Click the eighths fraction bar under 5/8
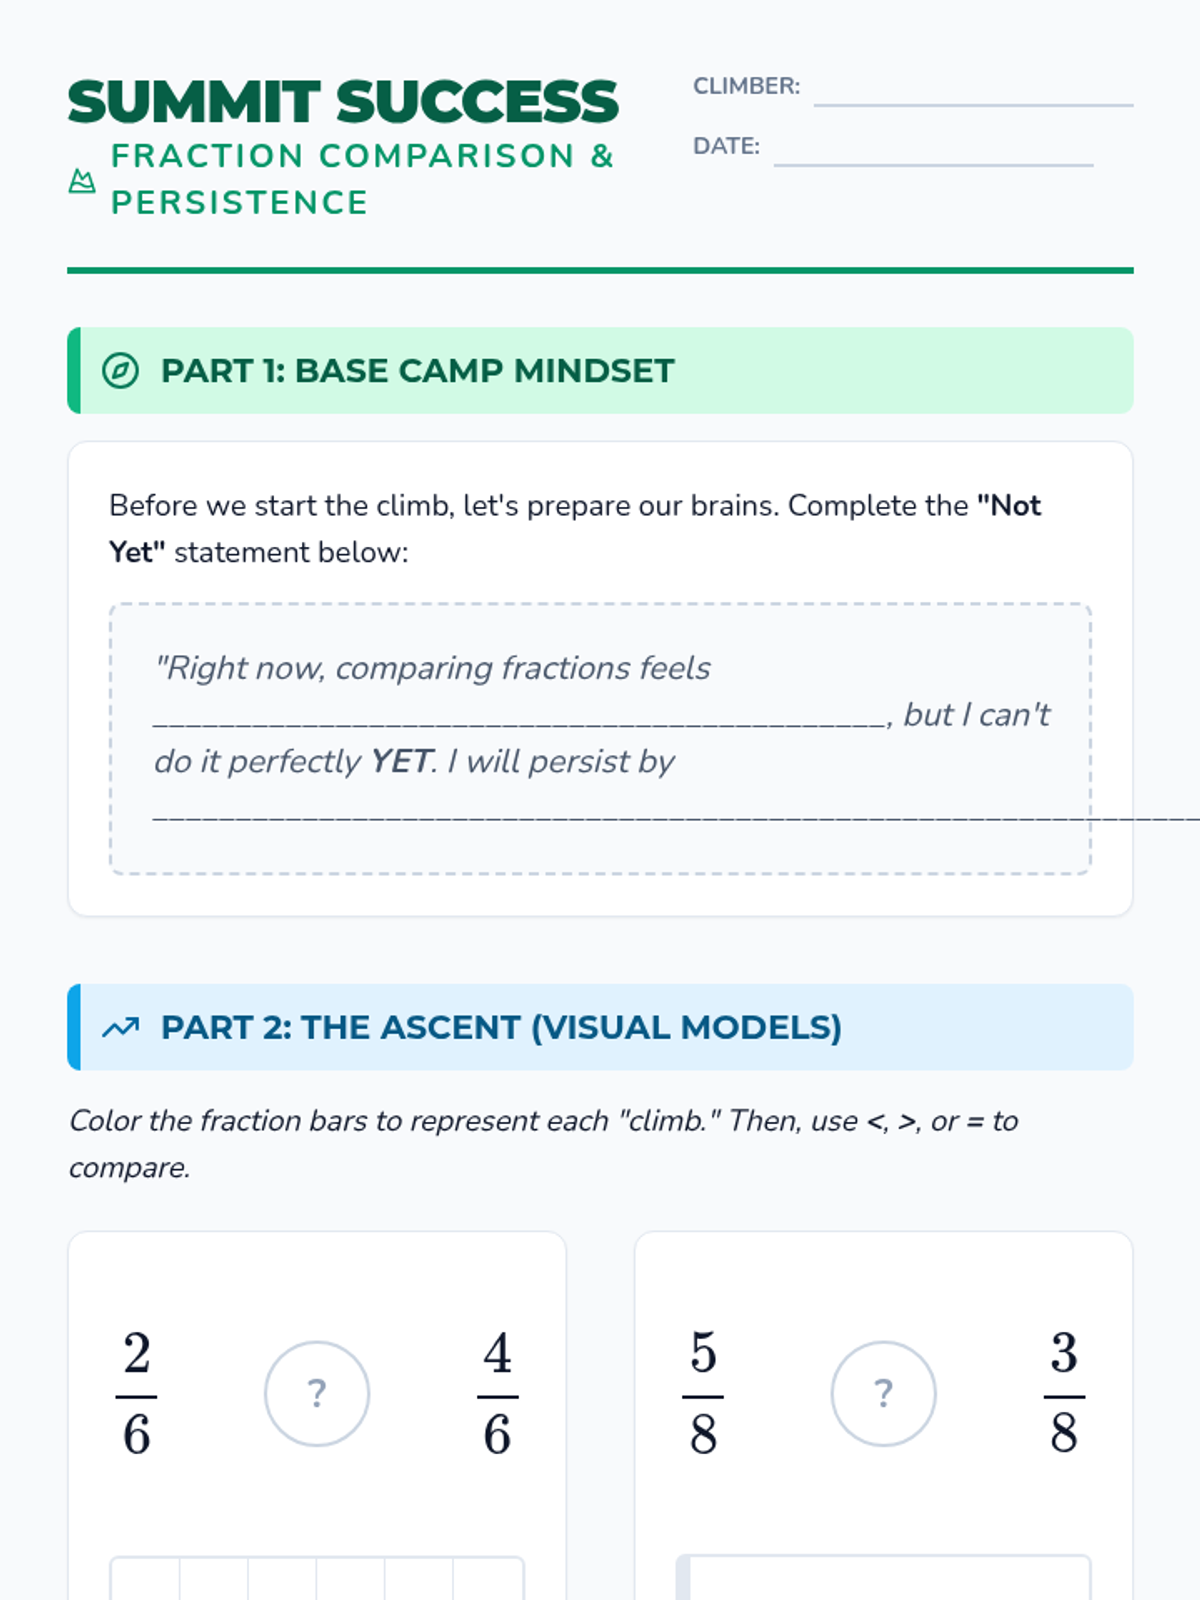This screenshot has width=1200, height=1600. point(883,1580)
